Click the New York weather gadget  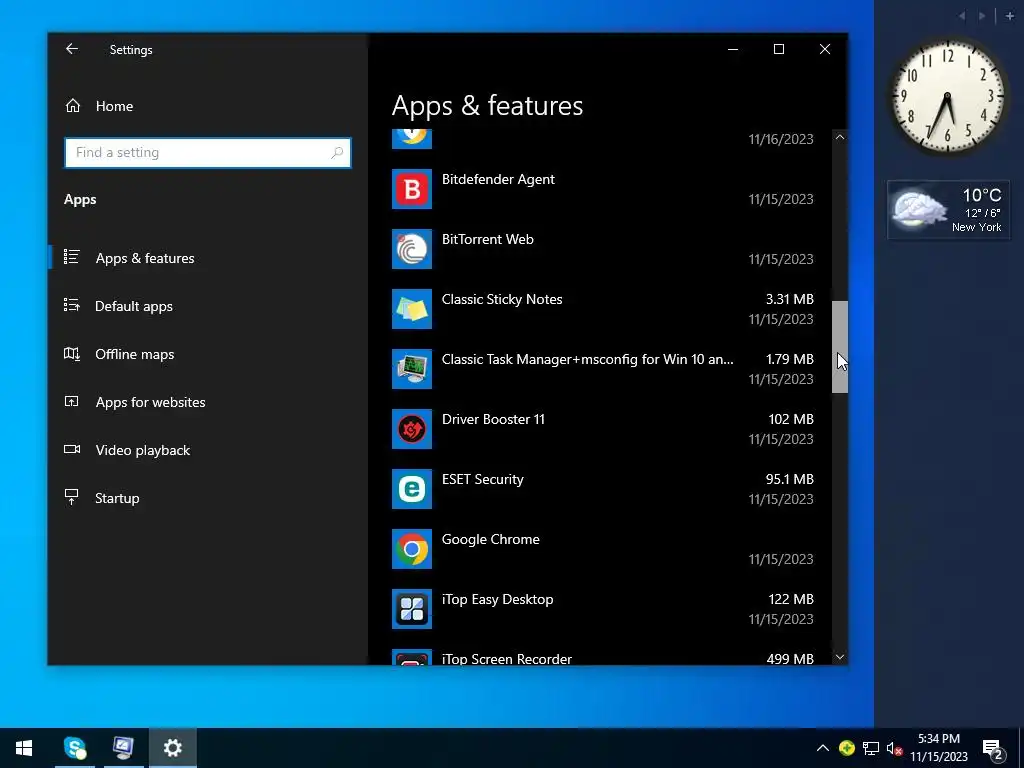click(x=948, y=210)
